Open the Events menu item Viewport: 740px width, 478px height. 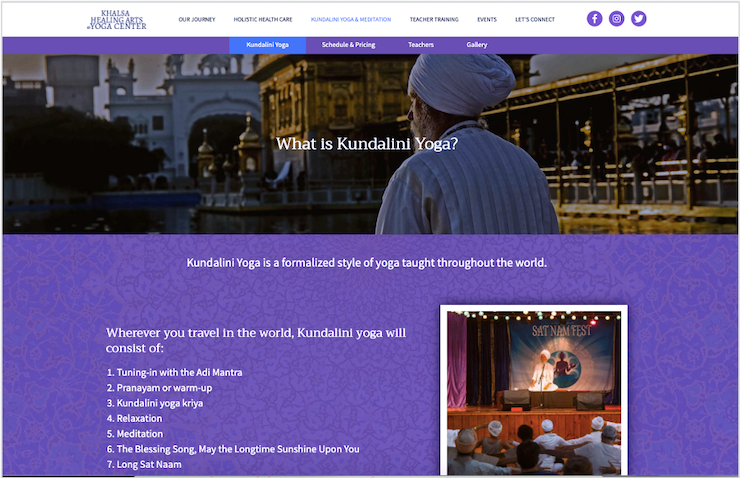(487, 19)
